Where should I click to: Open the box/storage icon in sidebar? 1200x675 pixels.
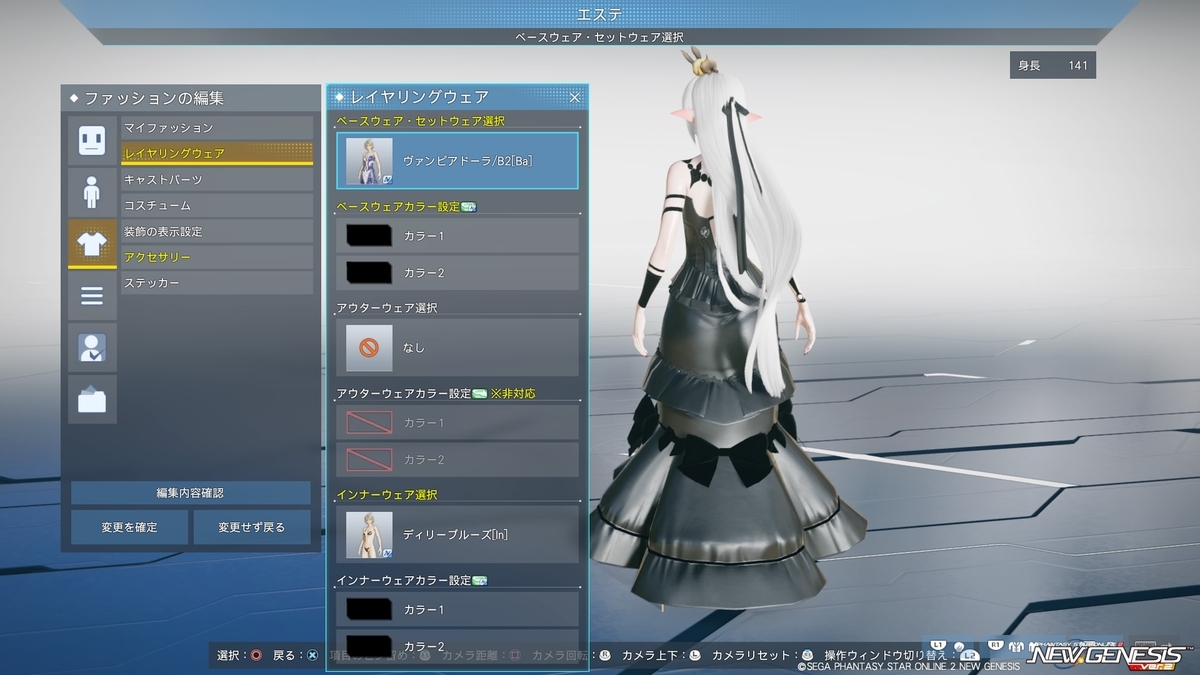pyautogui.click(x=92, y=400)
